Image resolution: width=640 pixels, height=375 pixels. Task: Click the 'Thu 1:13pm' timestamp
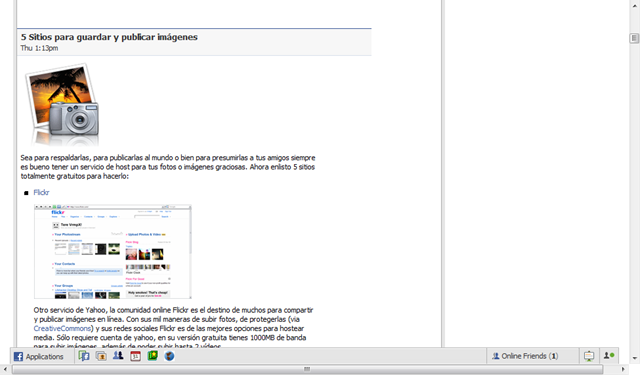(39, 48)
